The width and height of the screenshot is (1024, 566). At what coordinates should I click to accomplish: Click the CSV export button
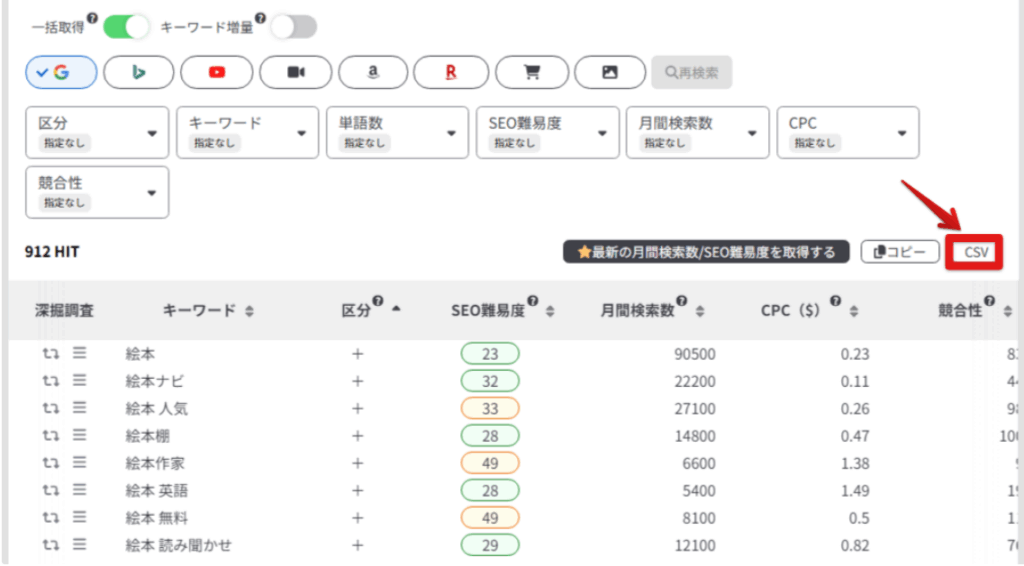click(x=975, y=252)
